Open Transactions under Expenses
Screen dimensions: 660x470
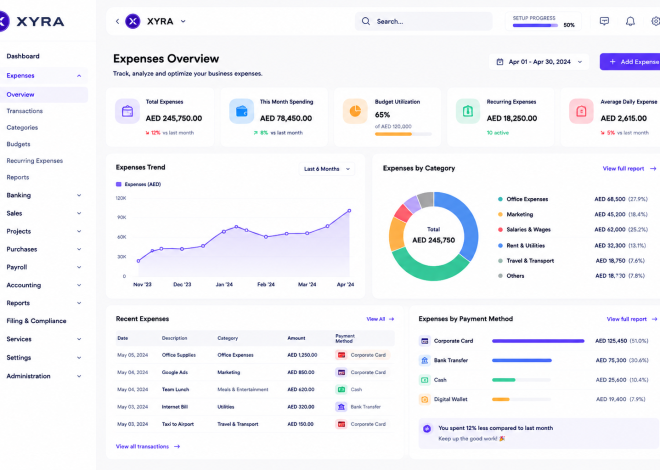coord(24,111)
